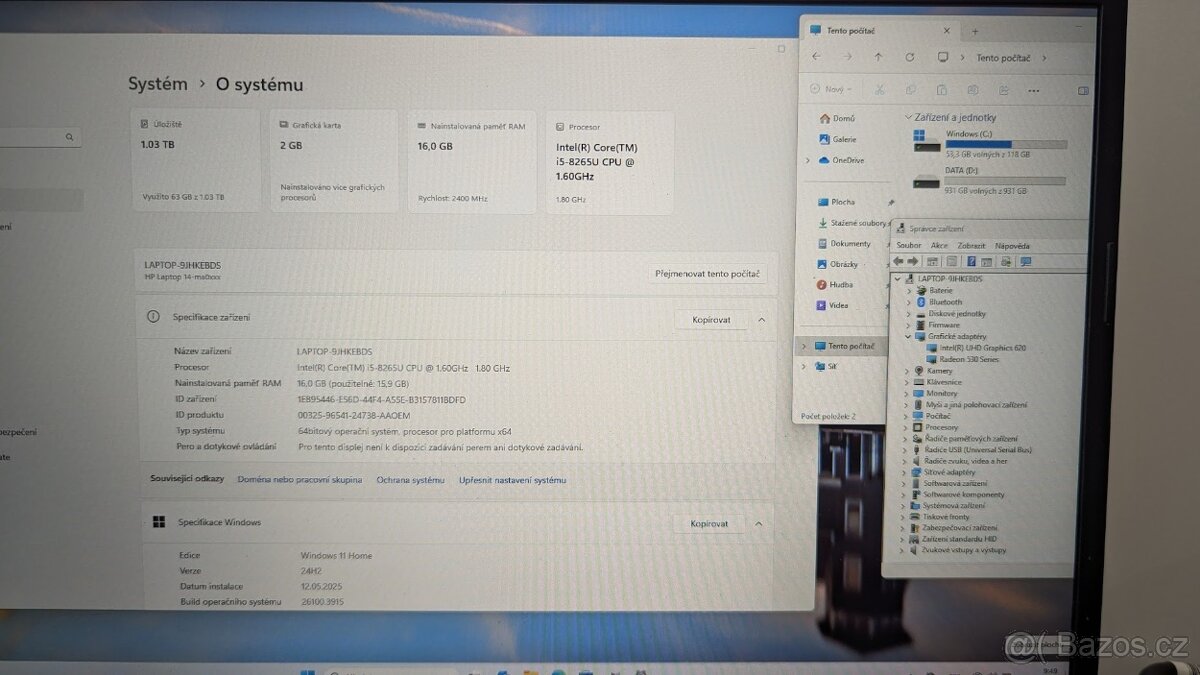Click the Windows (C:) disk usage bar
This screenshot has height=675, width=1200.
point(1007,143)
